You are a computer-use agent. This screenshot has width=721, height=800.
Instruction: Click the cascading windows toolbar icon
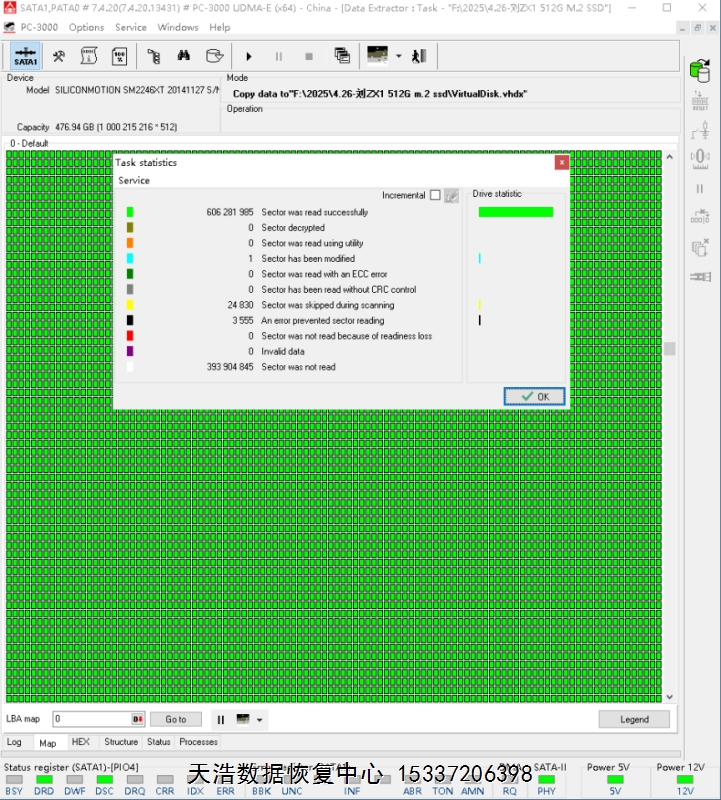tap(342, 56)
